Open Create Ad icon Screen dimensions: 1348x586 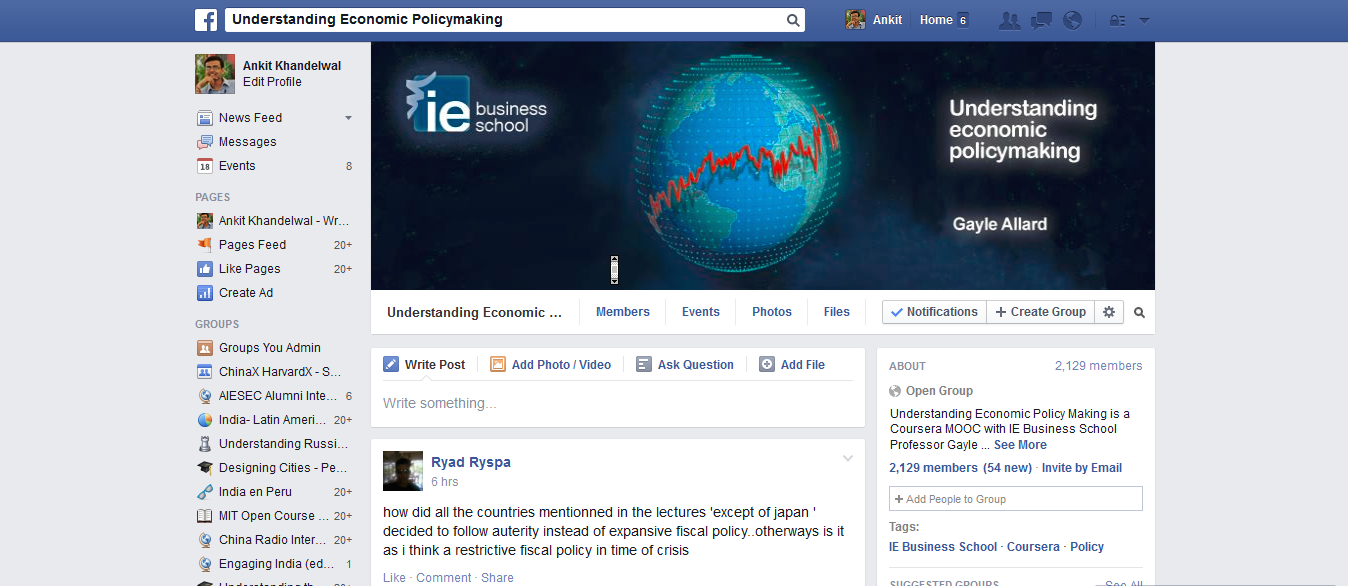[205, 293]
